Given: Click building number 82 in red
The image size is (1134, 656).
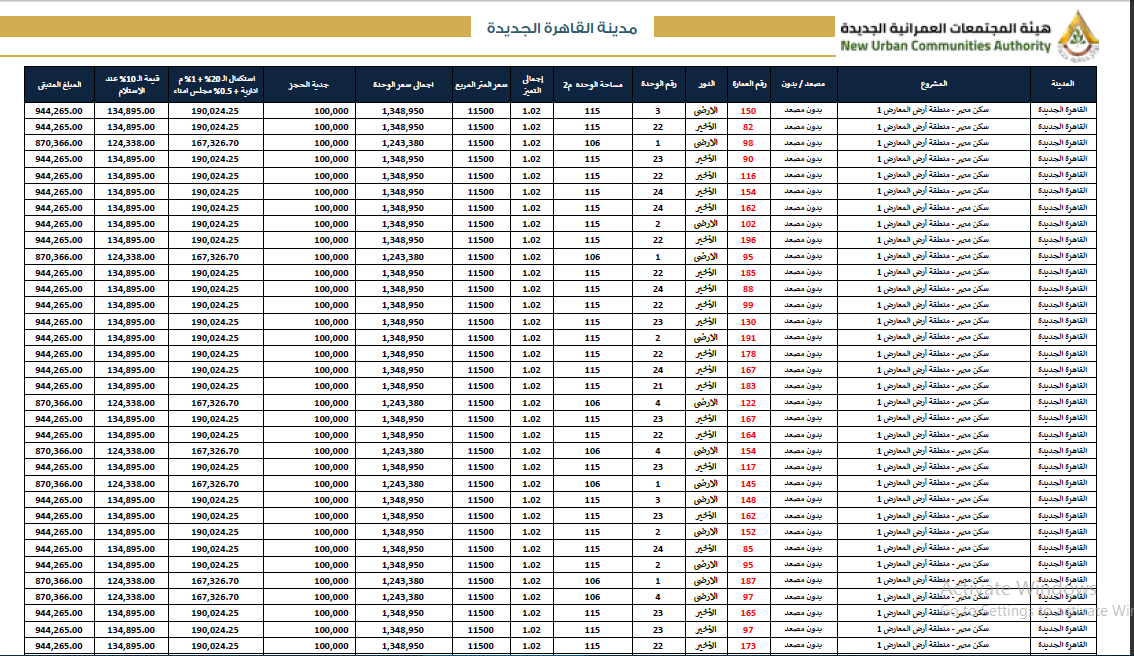Looking at the screenshot, I should [x=748, y=127].
